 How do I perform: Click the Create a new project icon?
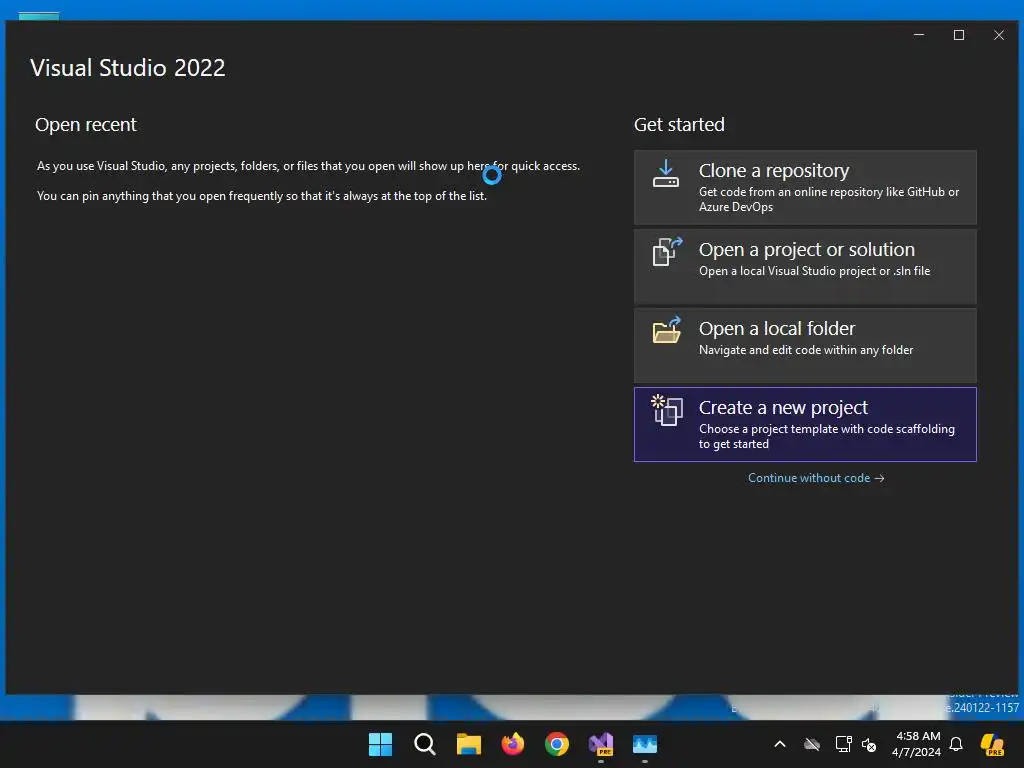(x=667, y=410)
